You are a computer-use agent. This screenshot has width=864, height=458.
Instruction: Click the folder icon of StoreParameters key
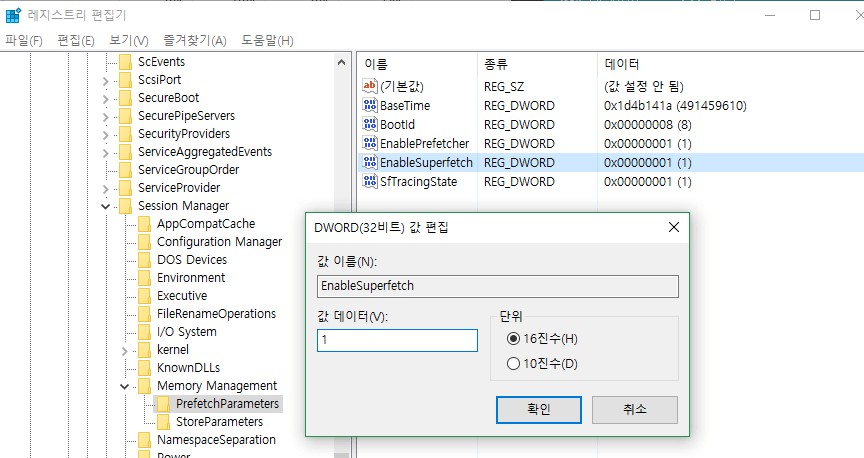pyautogui.click(x=164, y=422)
